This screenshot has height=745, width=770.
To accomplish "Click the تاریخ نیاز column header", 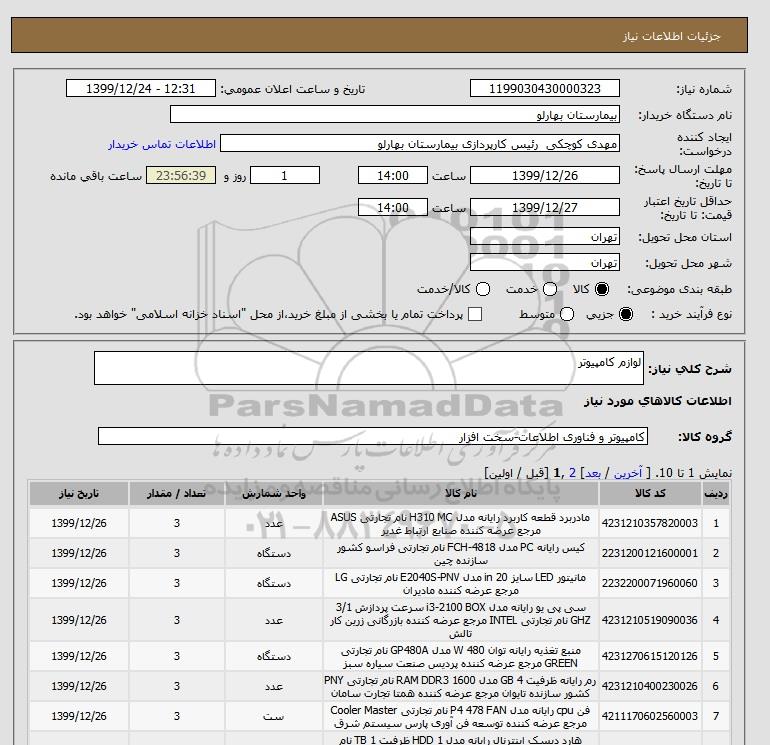I will click(79, 494).
